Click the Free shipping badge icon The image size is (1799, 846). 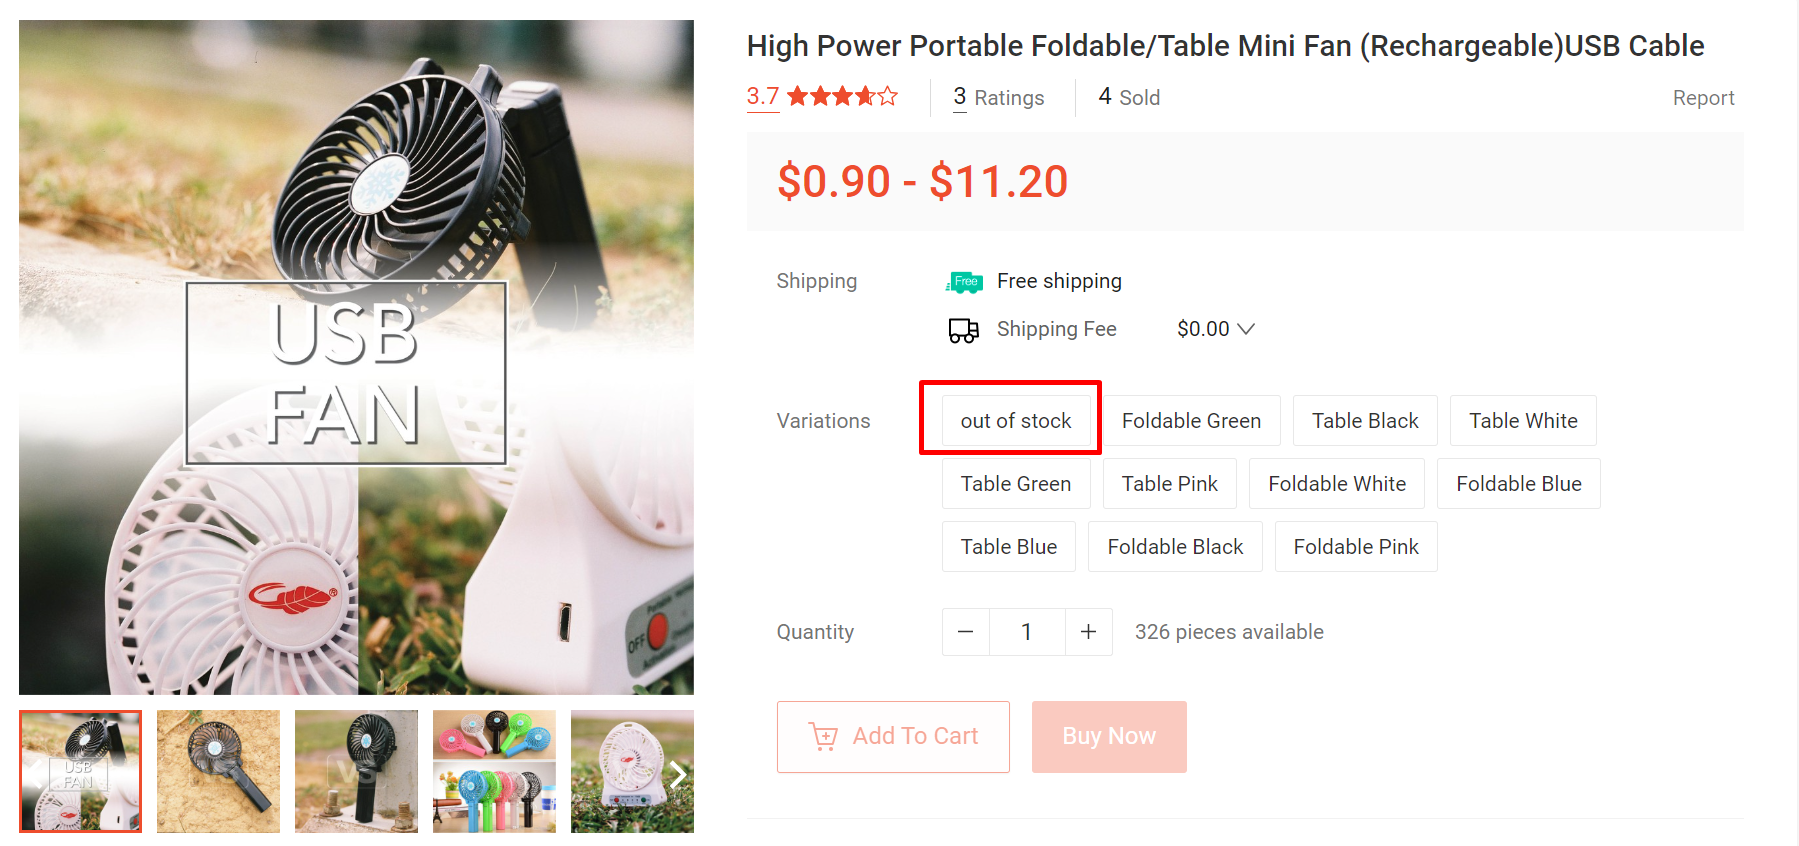tap(963, 281)
